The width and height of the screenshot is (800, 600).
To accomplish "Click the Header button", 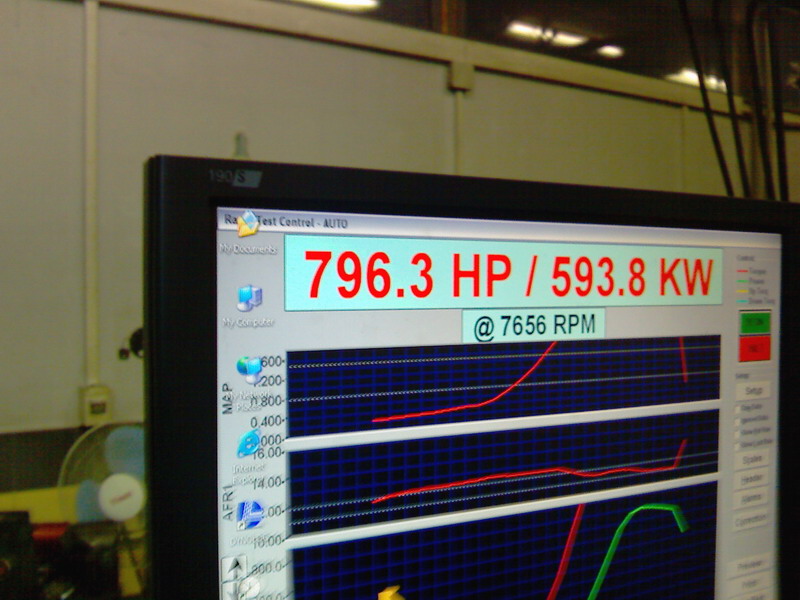I will coord(753,479).
